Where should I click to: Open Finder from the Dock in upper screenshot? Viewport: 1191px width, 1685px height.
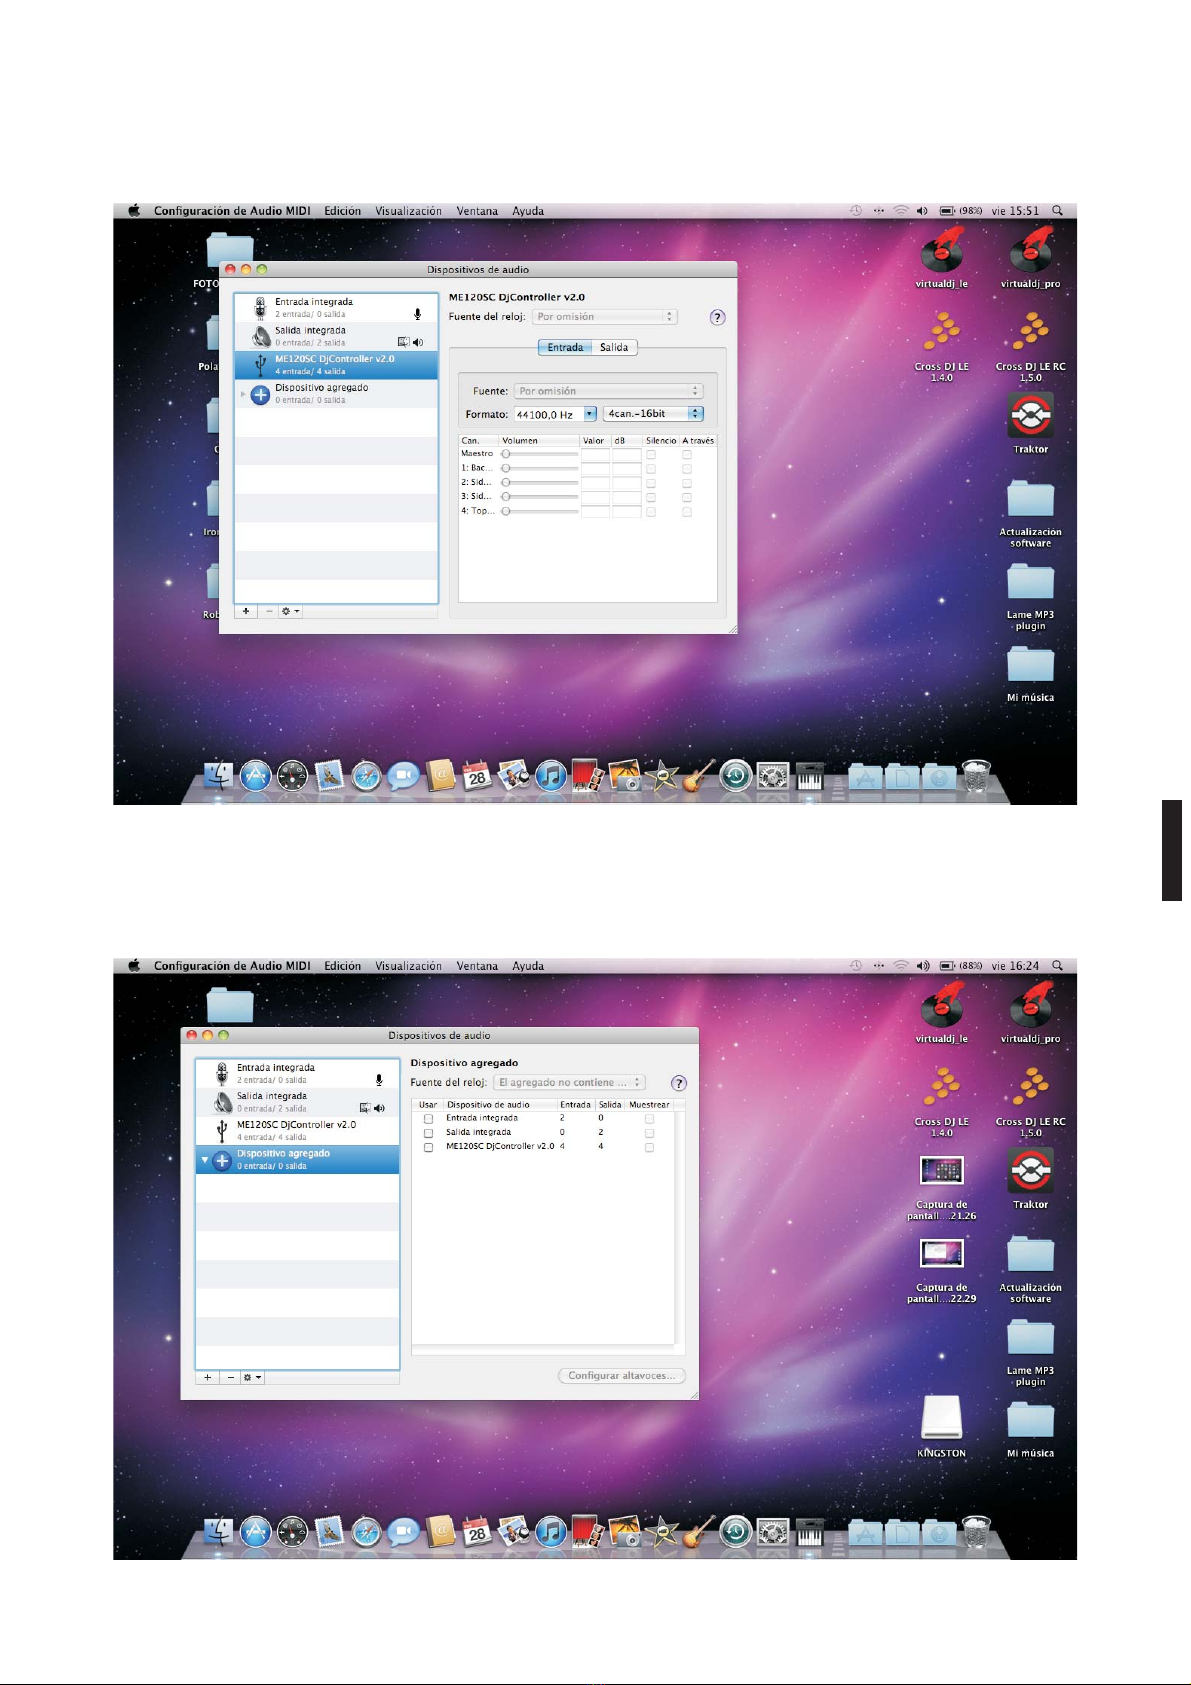coord(218,776)
